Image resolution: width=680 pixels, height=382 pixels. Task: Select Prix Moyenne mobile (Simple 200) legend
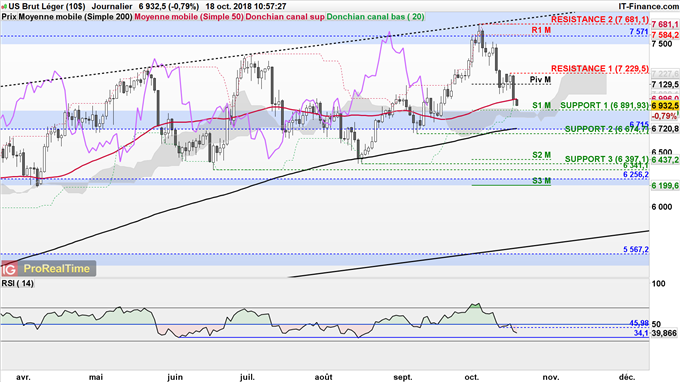pos(67,16)
